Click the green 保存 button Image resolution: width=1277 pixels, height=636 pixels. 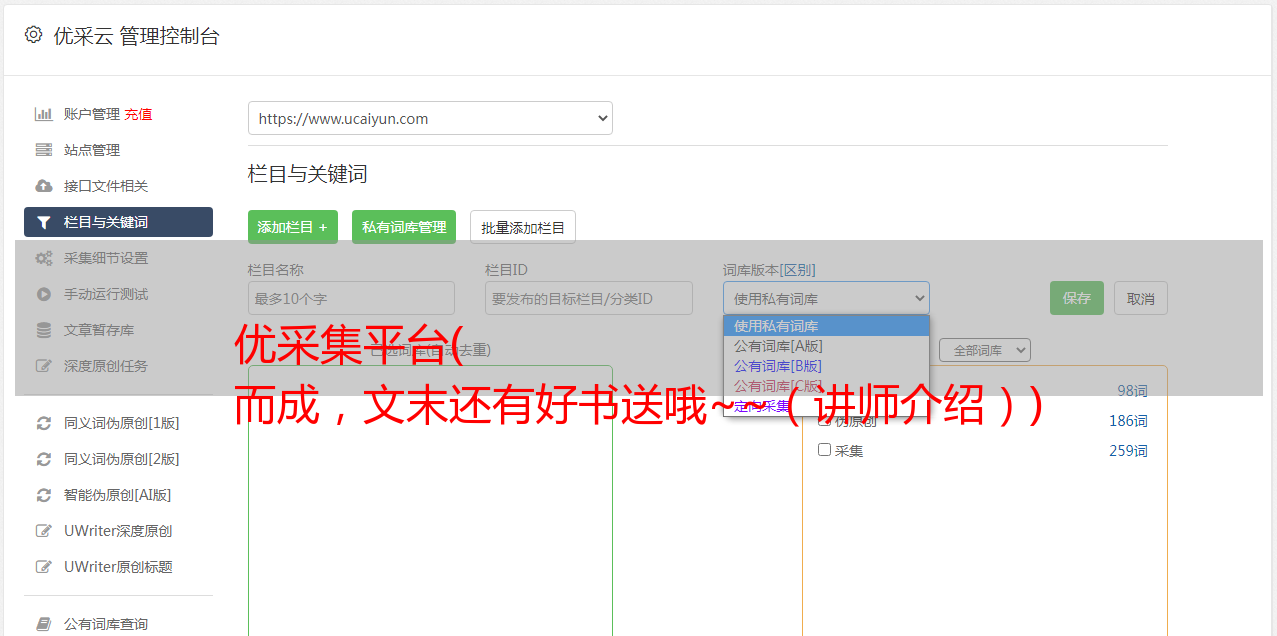click(1077, 298)
